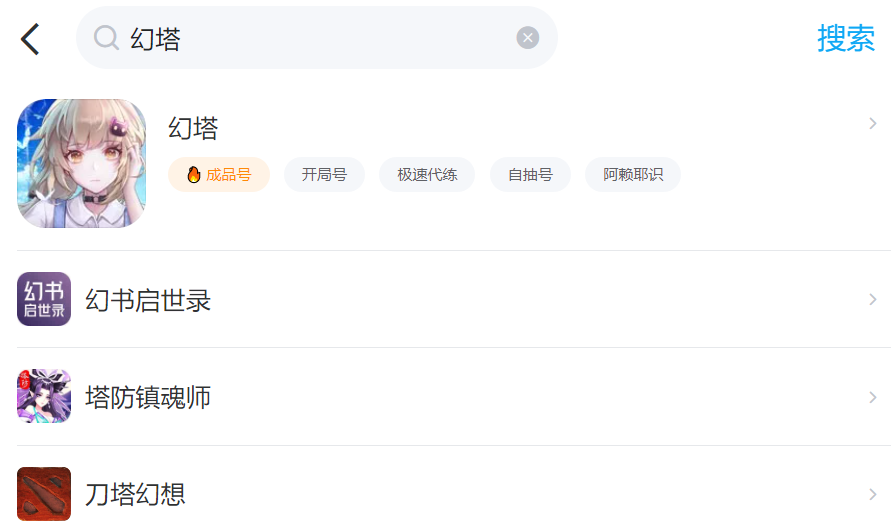Open the 塔防镇魂师 app icon
This screenshot has width=891, height=530.
click(x=44, y=396)
